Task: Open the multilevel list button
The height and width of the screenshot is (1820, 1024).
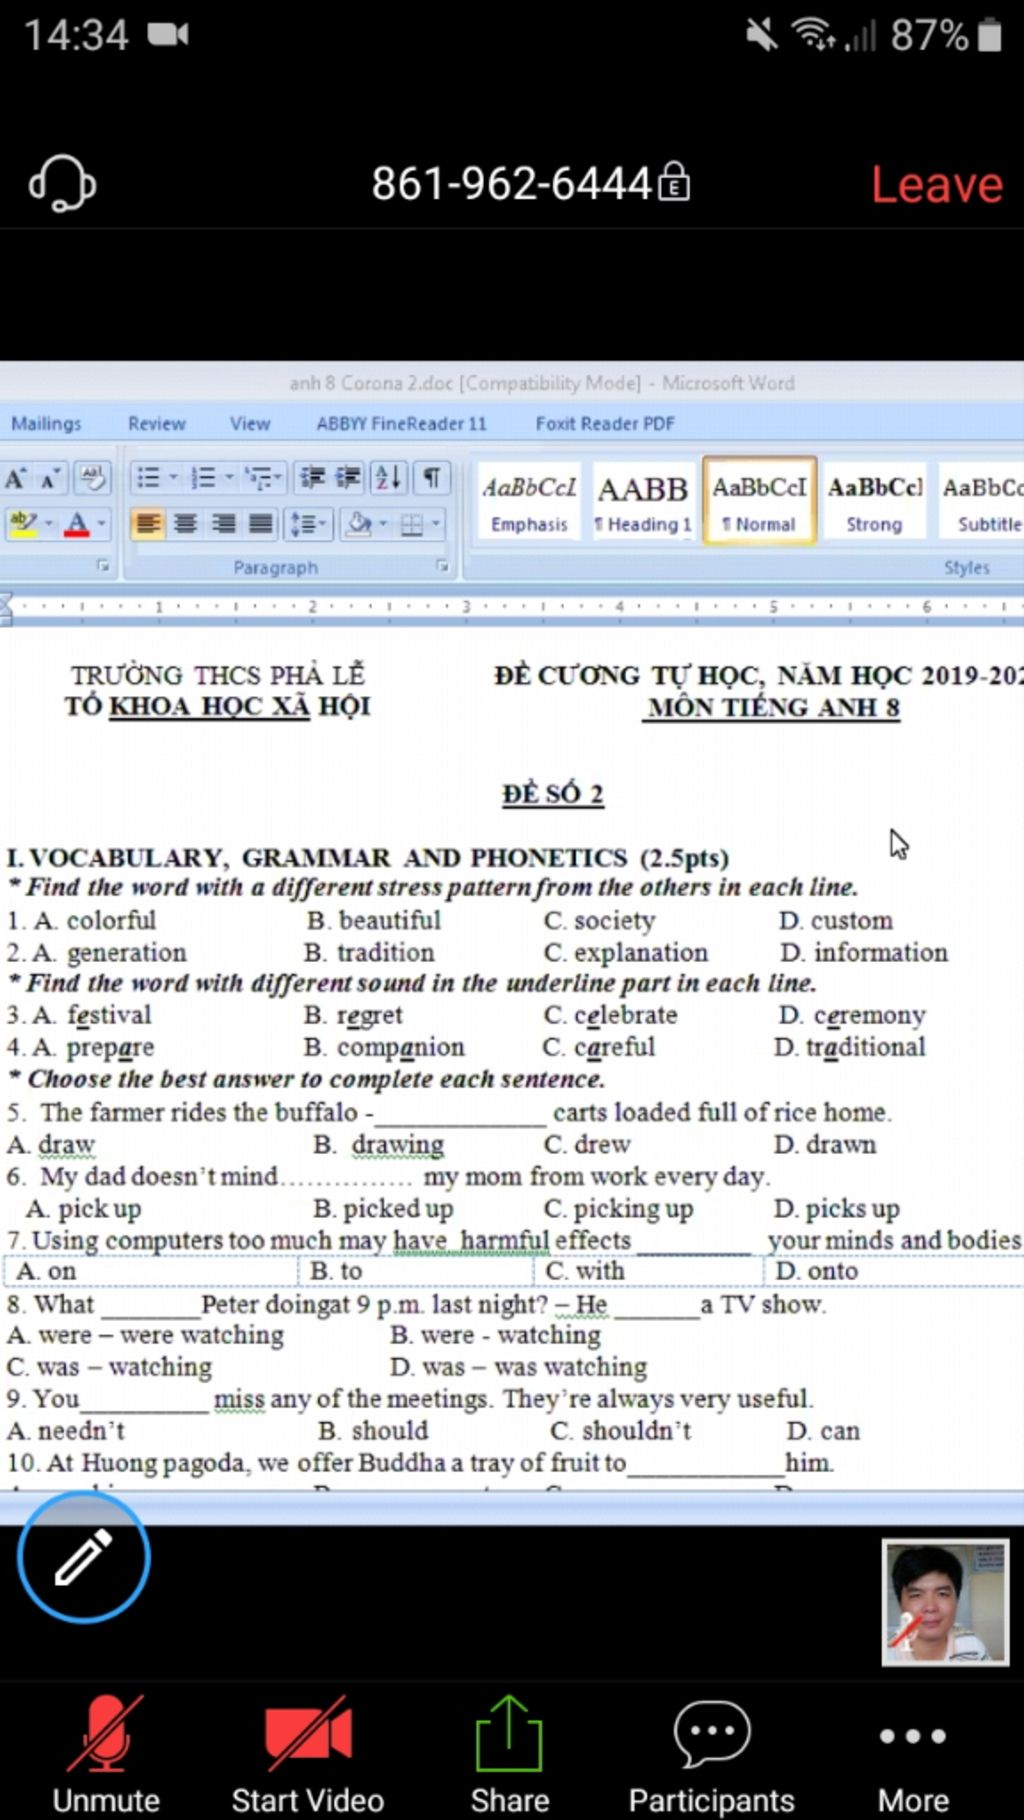Action: click(264, 477)
